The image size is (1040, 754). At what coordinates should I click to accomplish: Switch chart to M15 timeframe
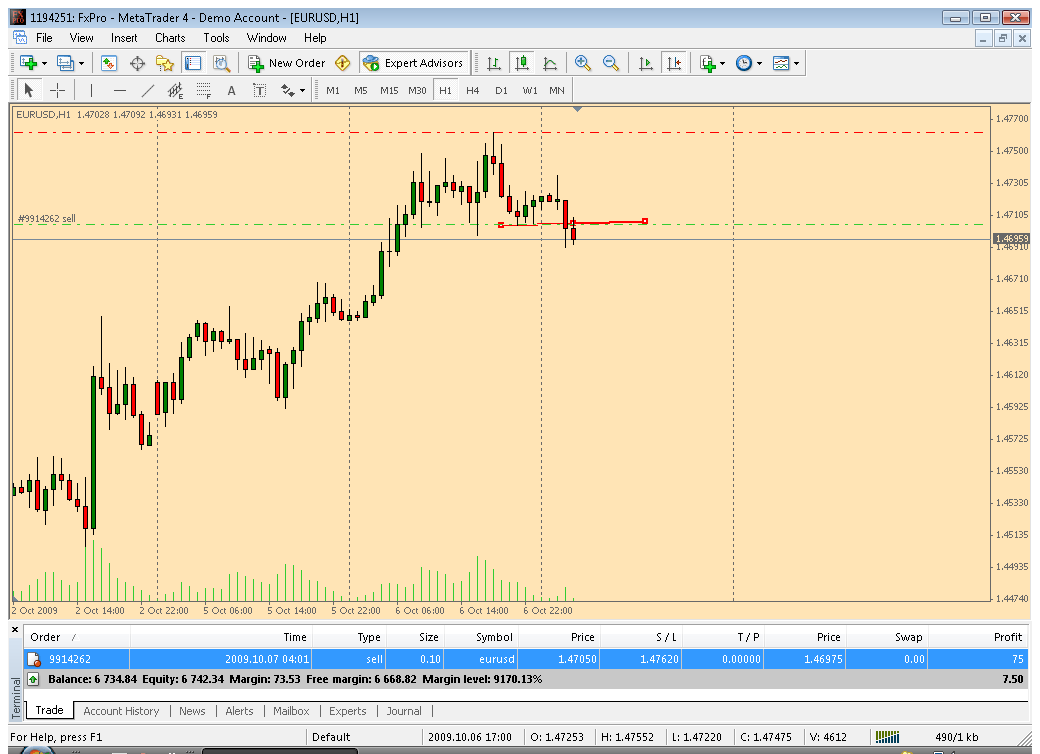pyautogui.click(x=389, y=90)
